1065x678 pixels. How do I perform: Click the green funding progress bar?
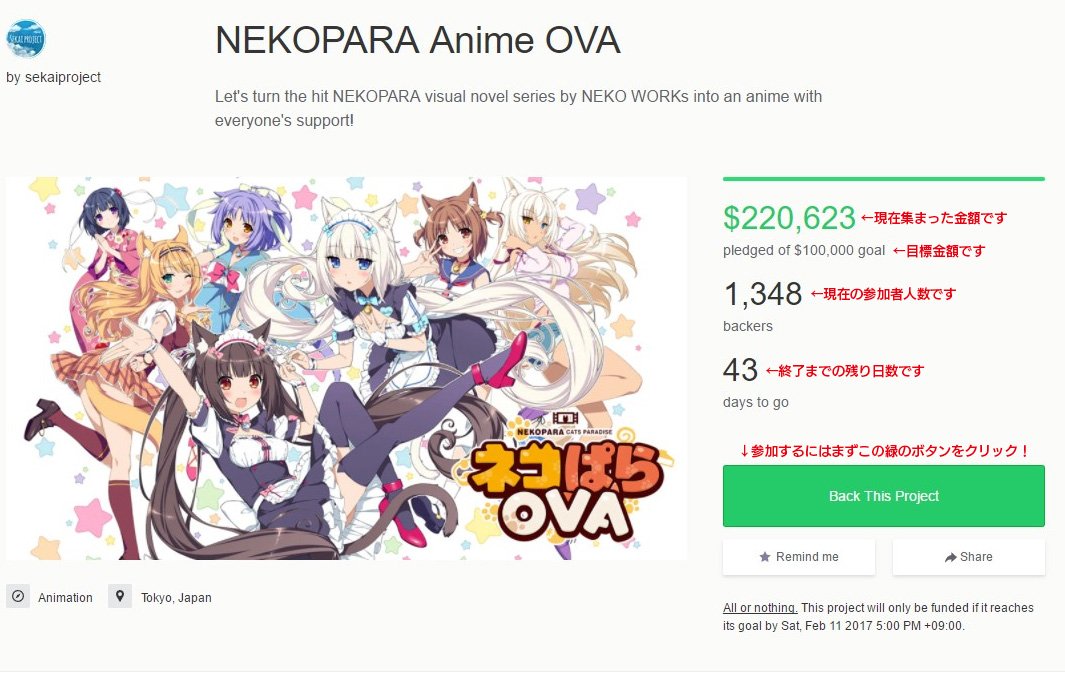tap(884, 179)
